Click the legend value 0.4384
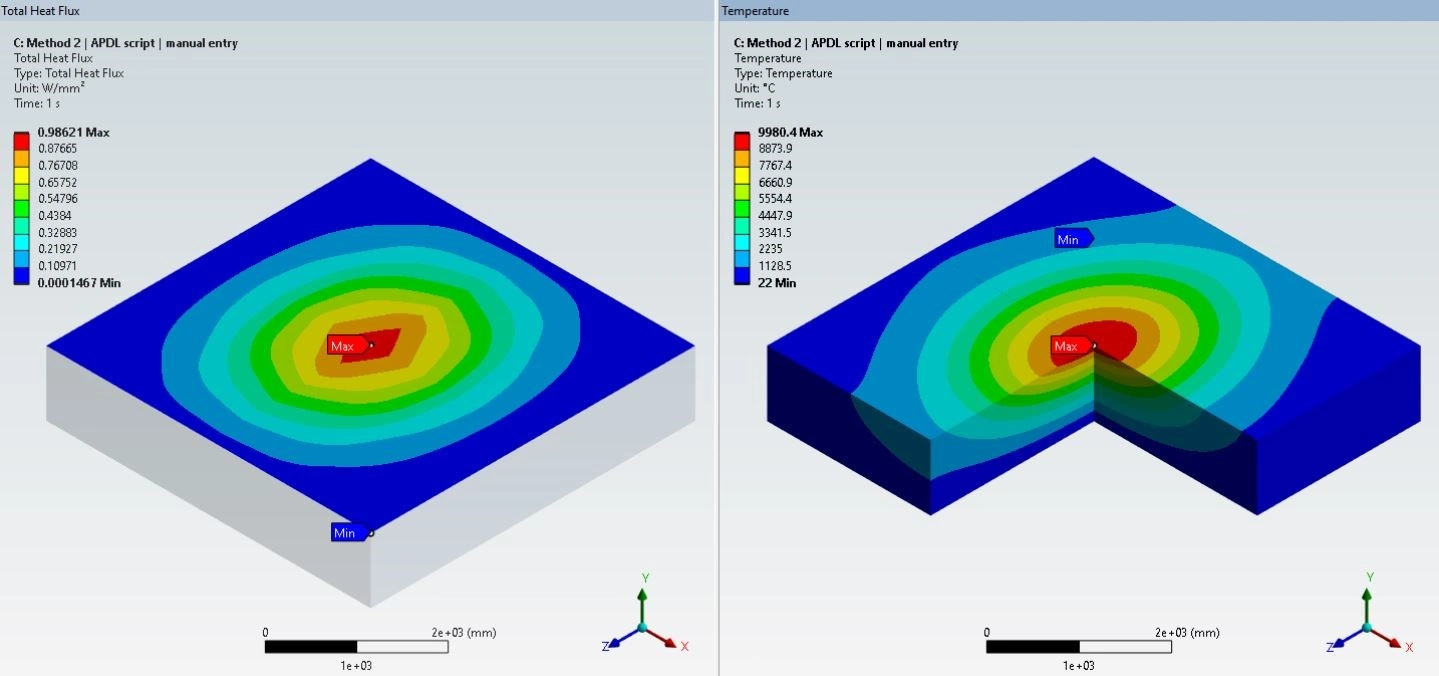This screenshot has height=676, width=1439. click(x=54, y=216)
